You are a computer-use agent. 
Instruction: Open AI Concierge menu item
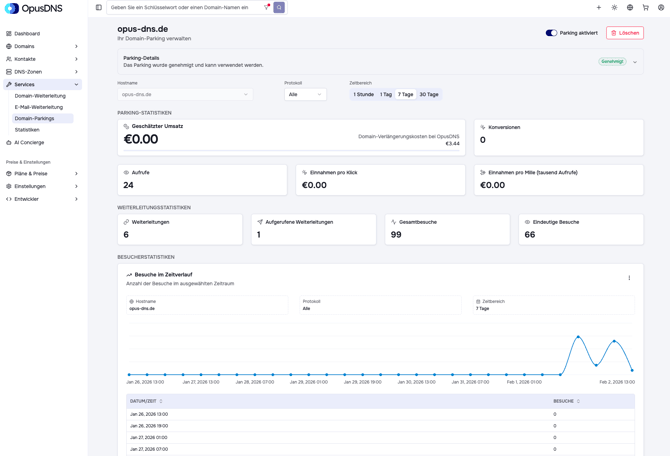pyautogui.click(x=29, y=142)
